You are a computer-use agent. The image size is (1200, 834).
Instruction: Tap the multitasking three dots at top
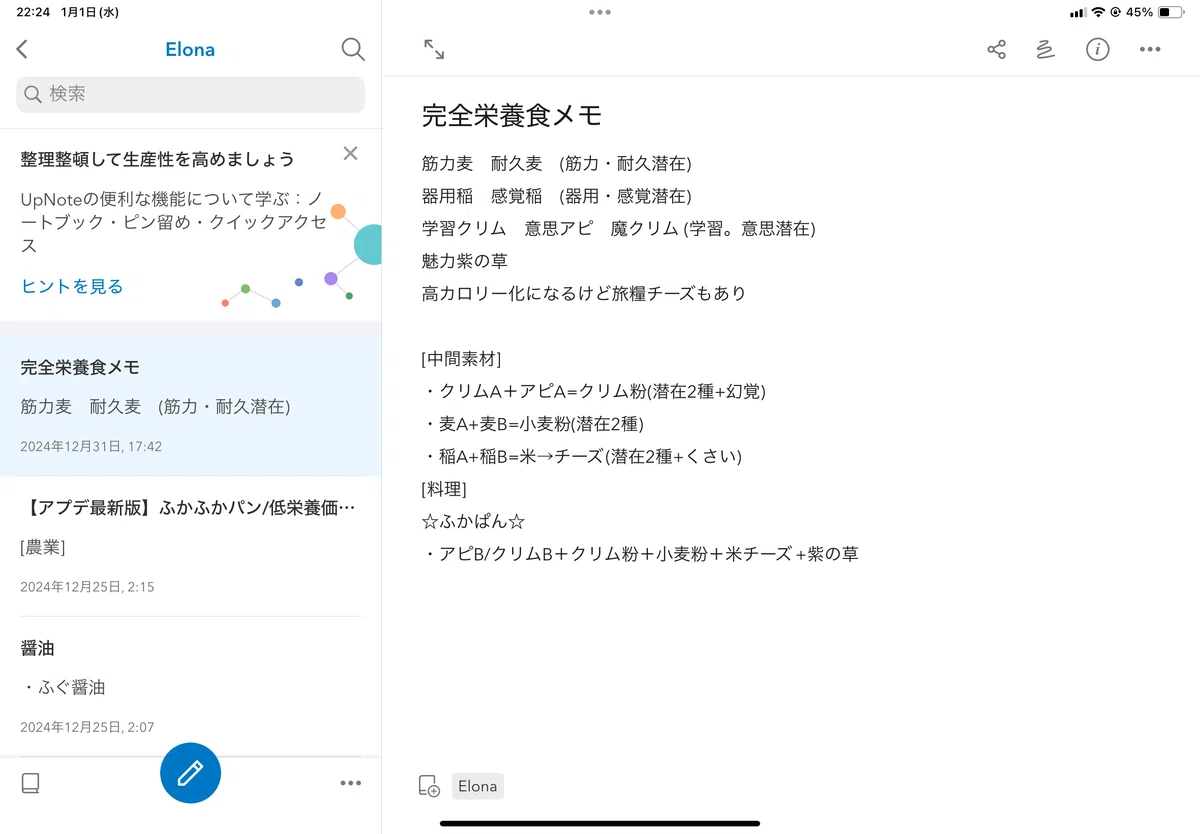(x=600, y=12)
